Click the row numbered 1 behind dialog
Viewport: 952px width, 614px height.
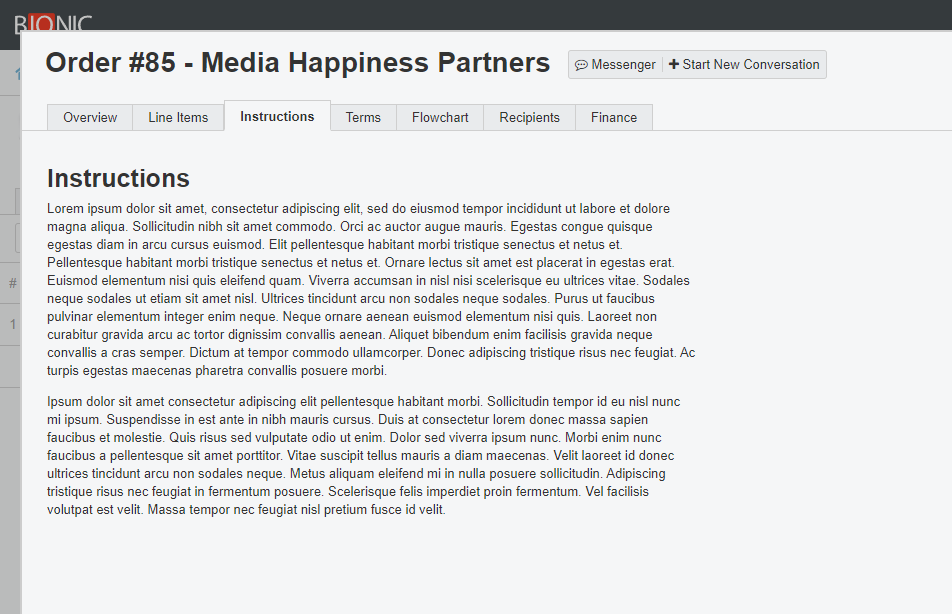tap(13, 324)
